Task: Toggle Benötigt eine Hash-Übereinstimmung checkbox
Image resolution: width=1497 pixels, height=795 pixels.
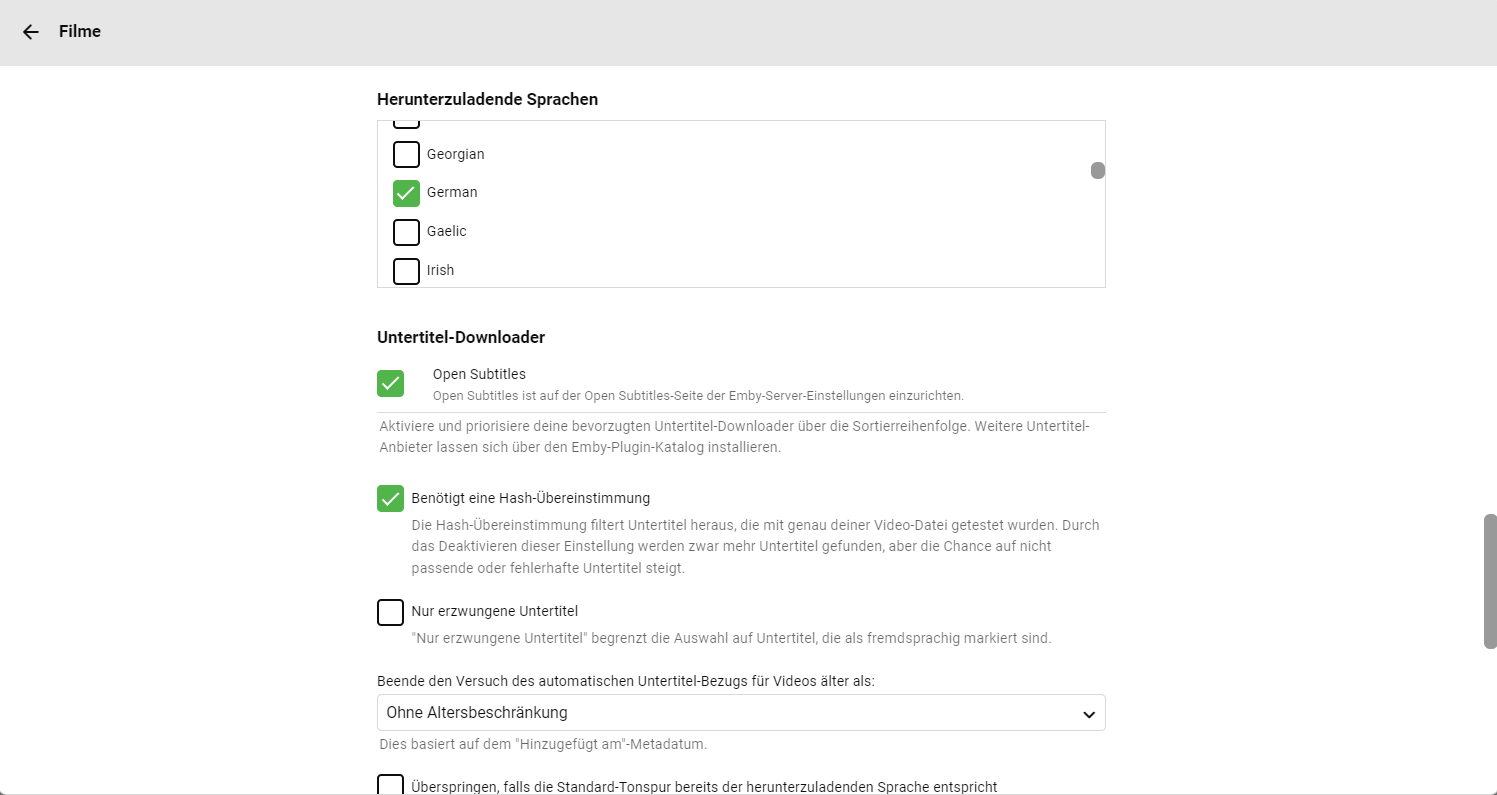Action: [x=390, y=498]
